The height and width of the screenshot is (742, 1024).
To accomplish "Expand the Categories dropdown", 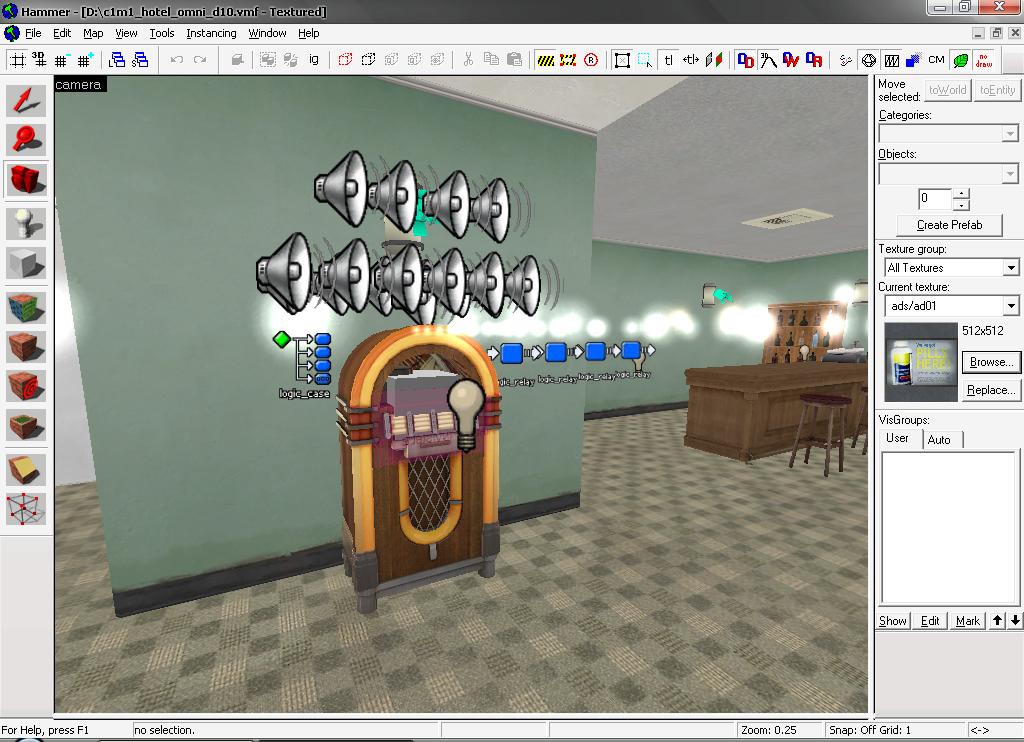I will coord(1010,133).
